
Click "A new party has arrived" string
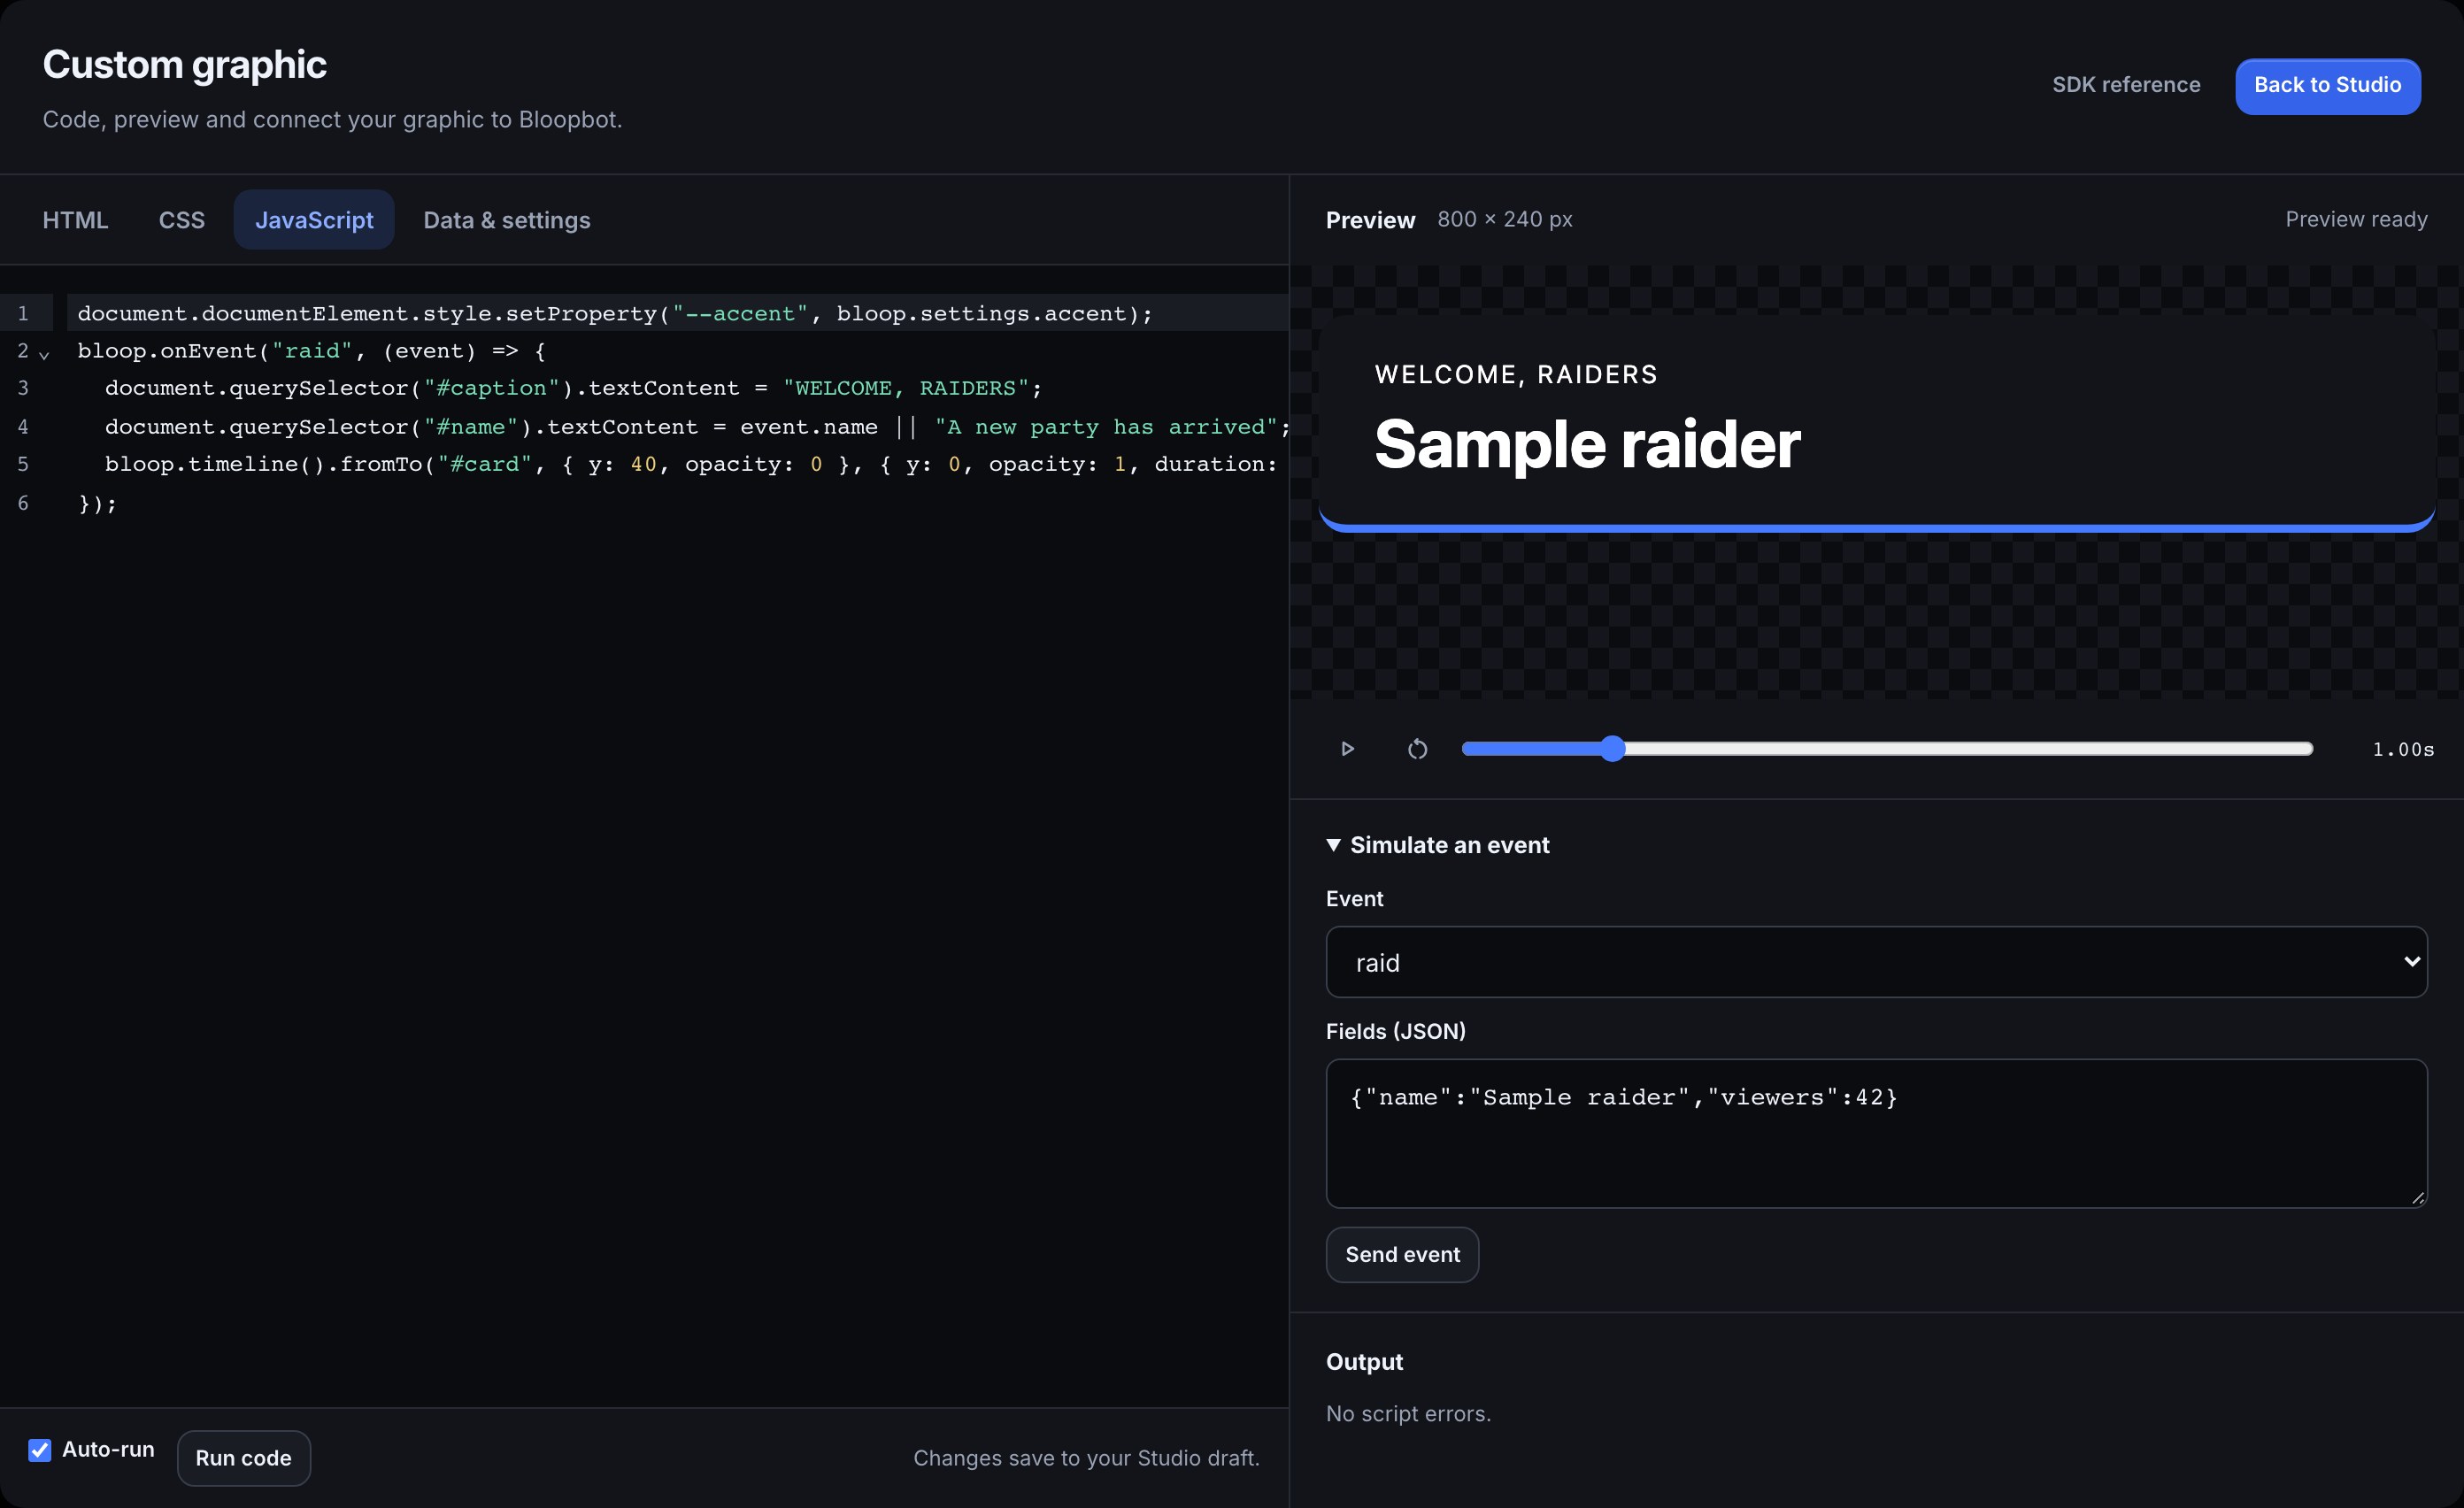[x=1106, y=427]
